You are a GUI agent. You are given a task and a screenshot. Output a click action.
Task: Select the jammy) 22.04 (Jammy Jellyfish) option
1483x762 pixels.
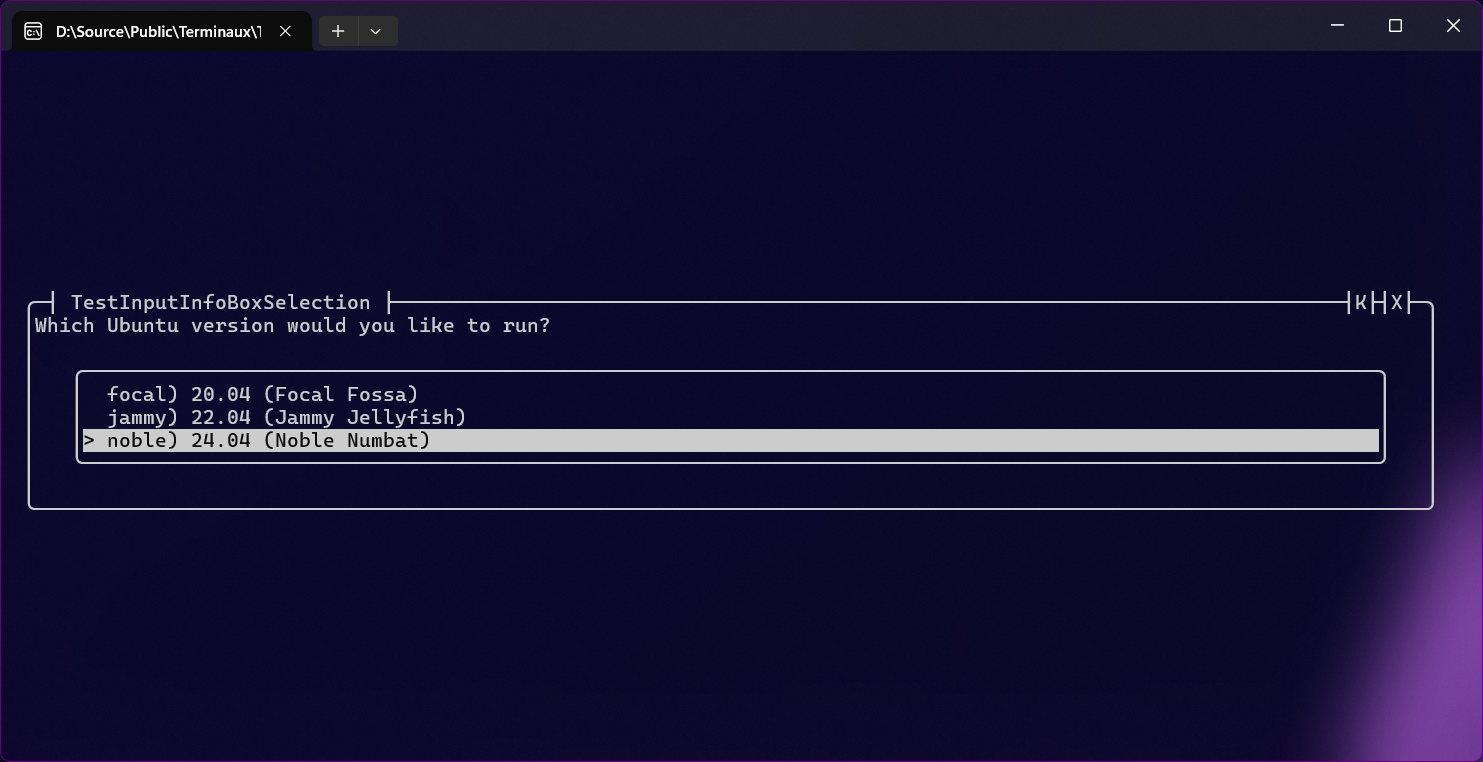pyautogui.click(x=731, y=417)
